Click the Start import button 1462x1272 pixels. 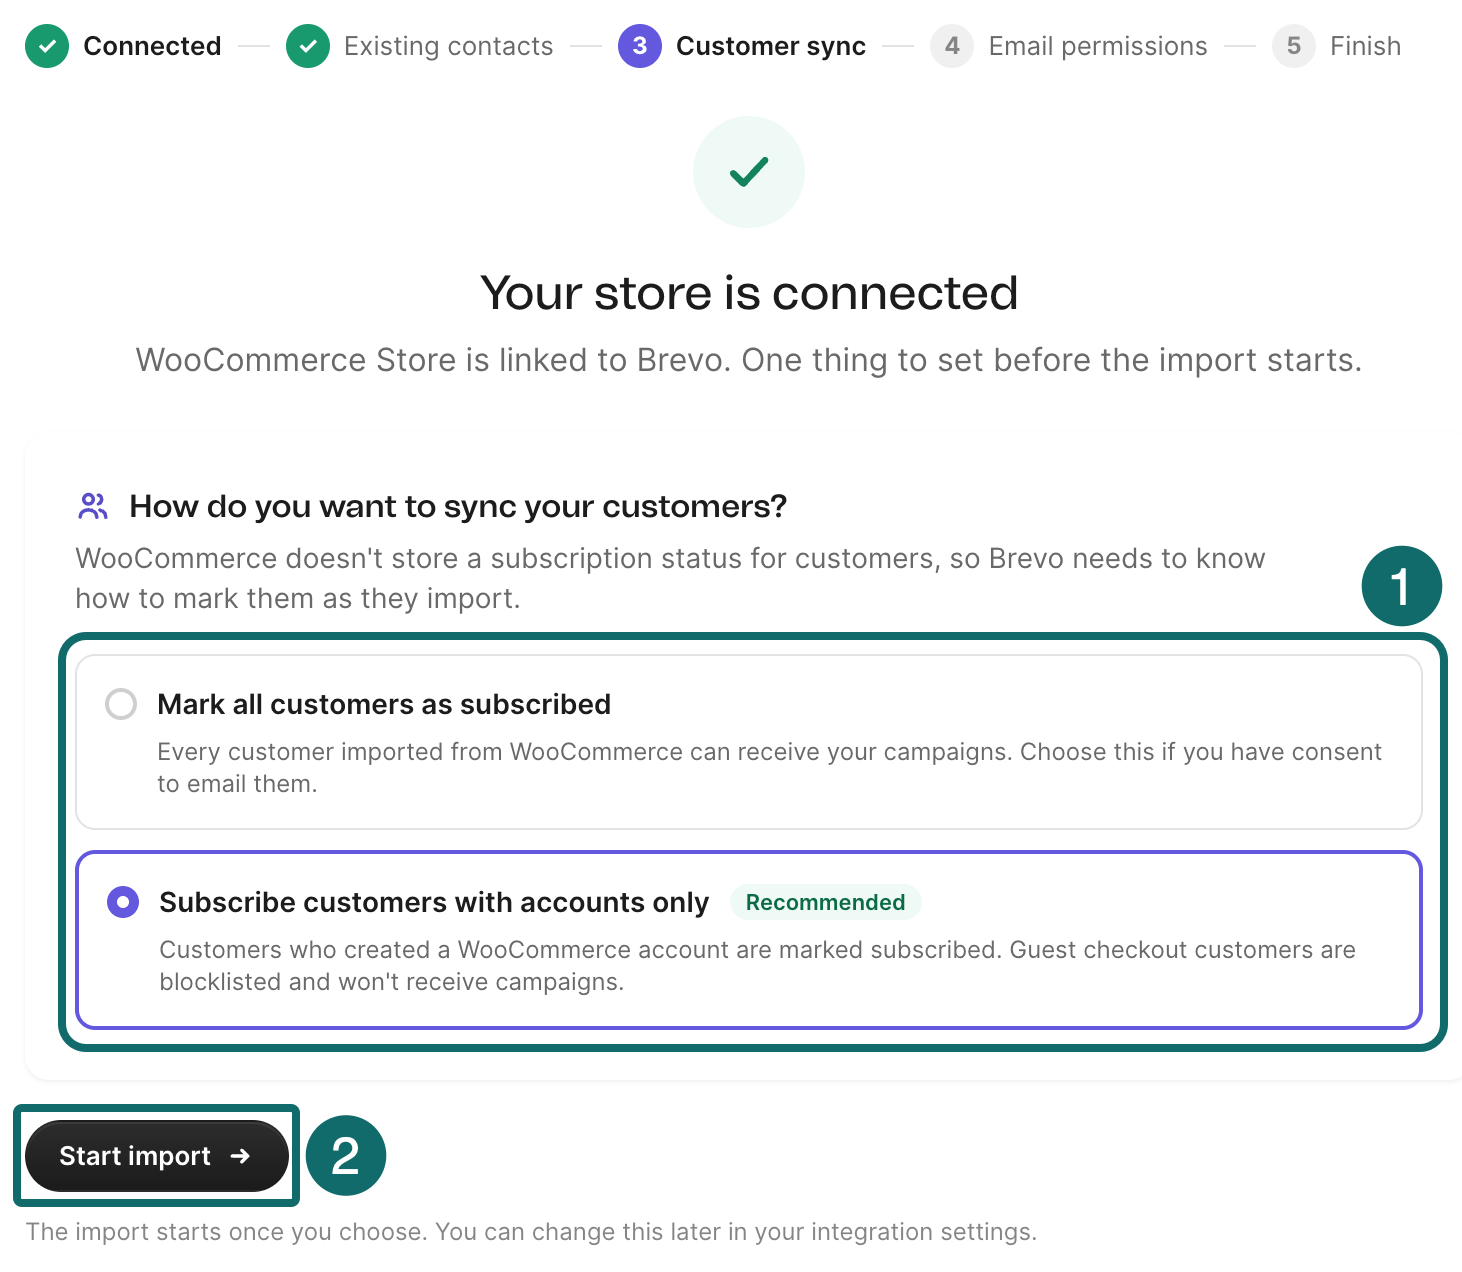[157, 1156]
